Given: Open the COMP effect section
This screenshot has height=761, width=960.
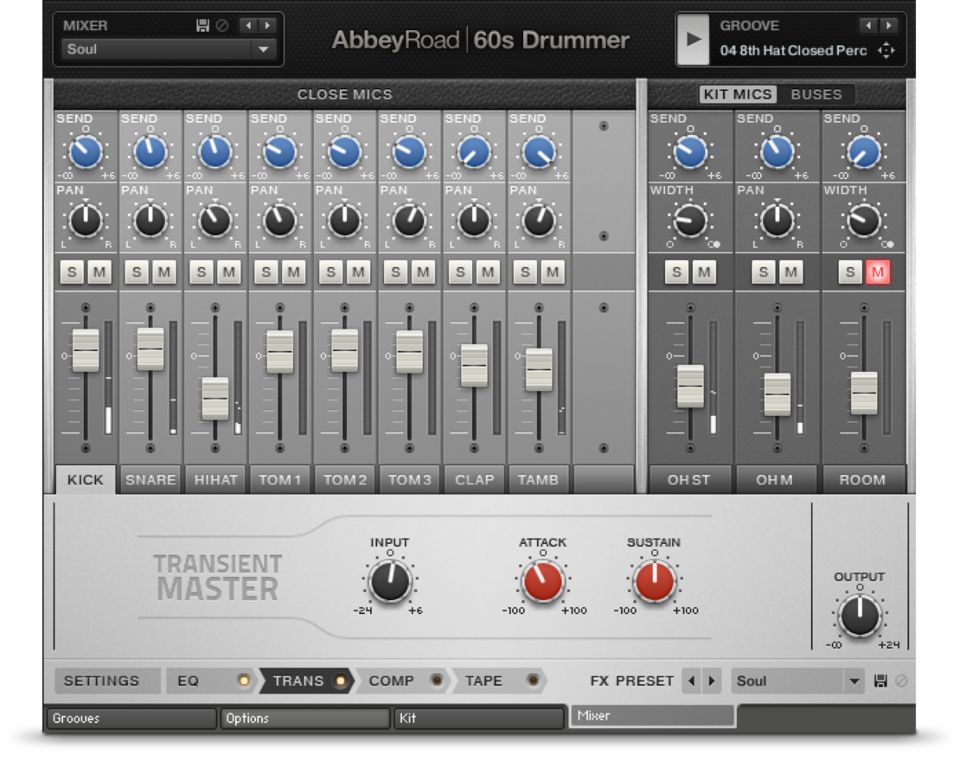Looking at the screenshot, I should (x=392, y=681).
